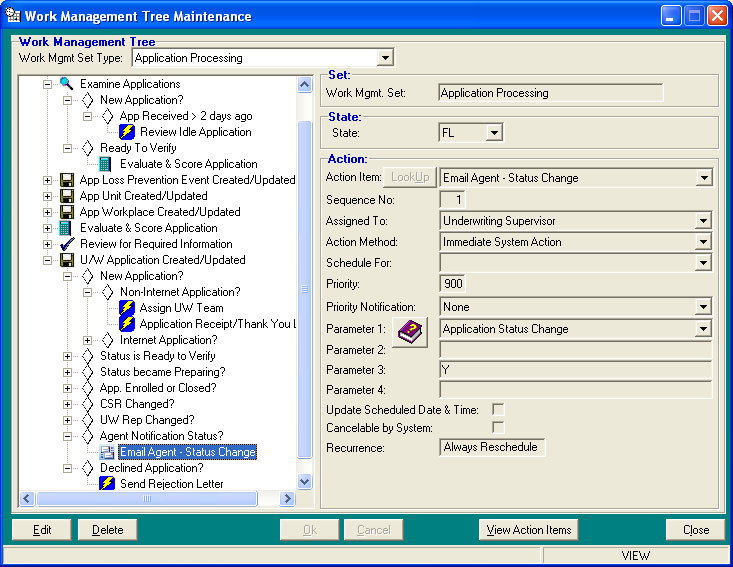The image size is (733, 567).
Task: Expand App. Enrolled or Closed? node
Action: (67, 388)
